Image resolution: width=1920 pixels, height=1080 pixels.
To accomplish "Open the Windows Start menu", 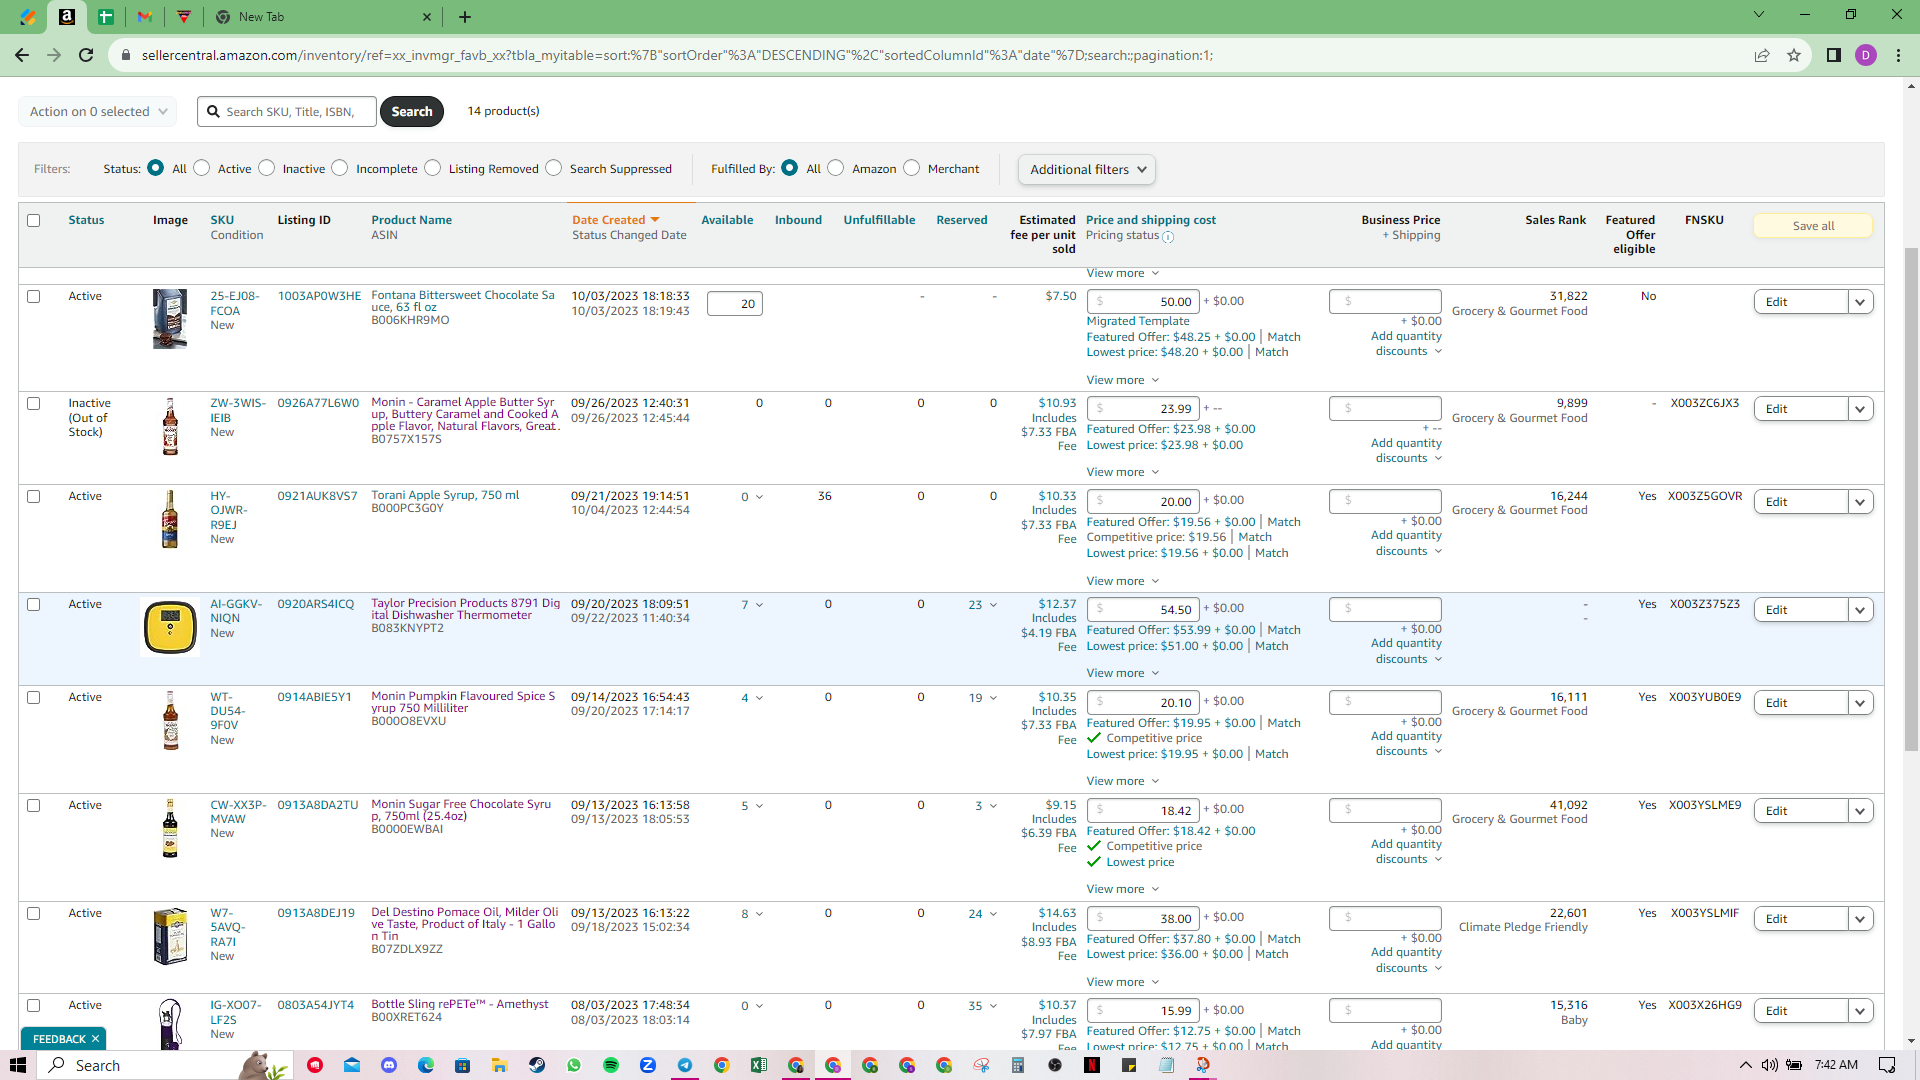I will point(17,1065).
